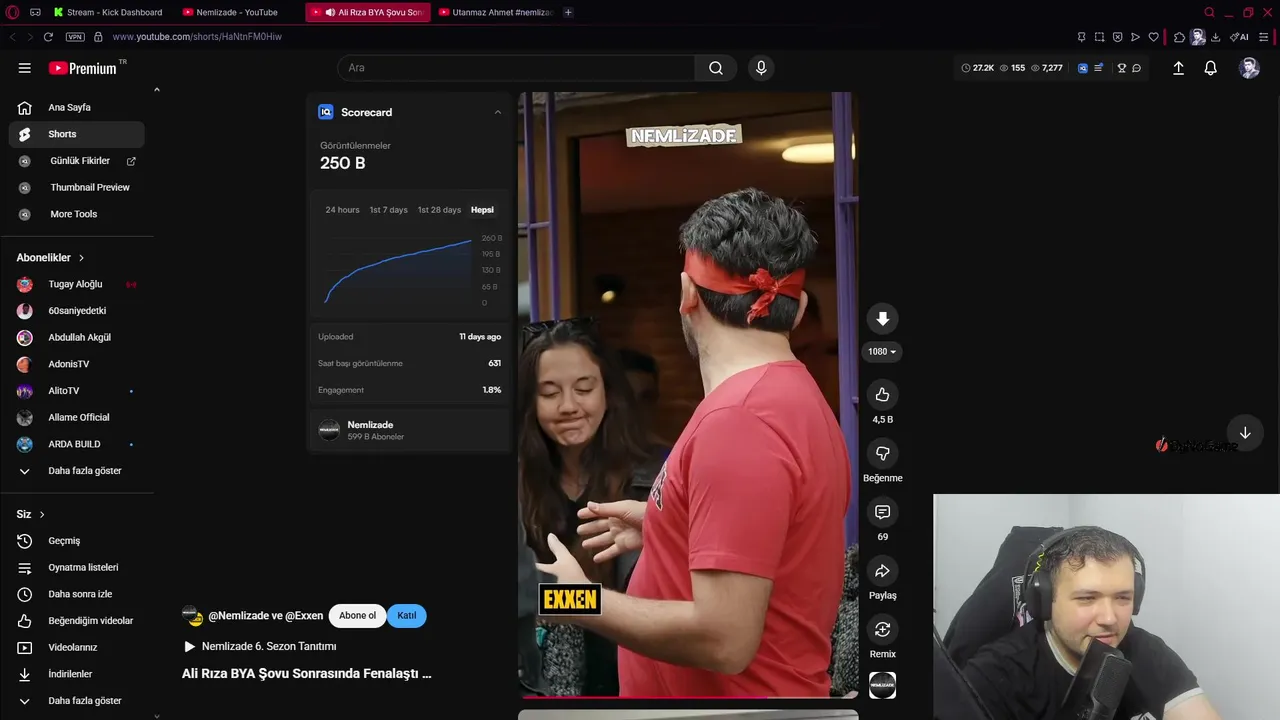The height and width of the screenshot is (720, 1280).
Task: Open More Tools
Action: pyautogui.click(x=76, y=214)
